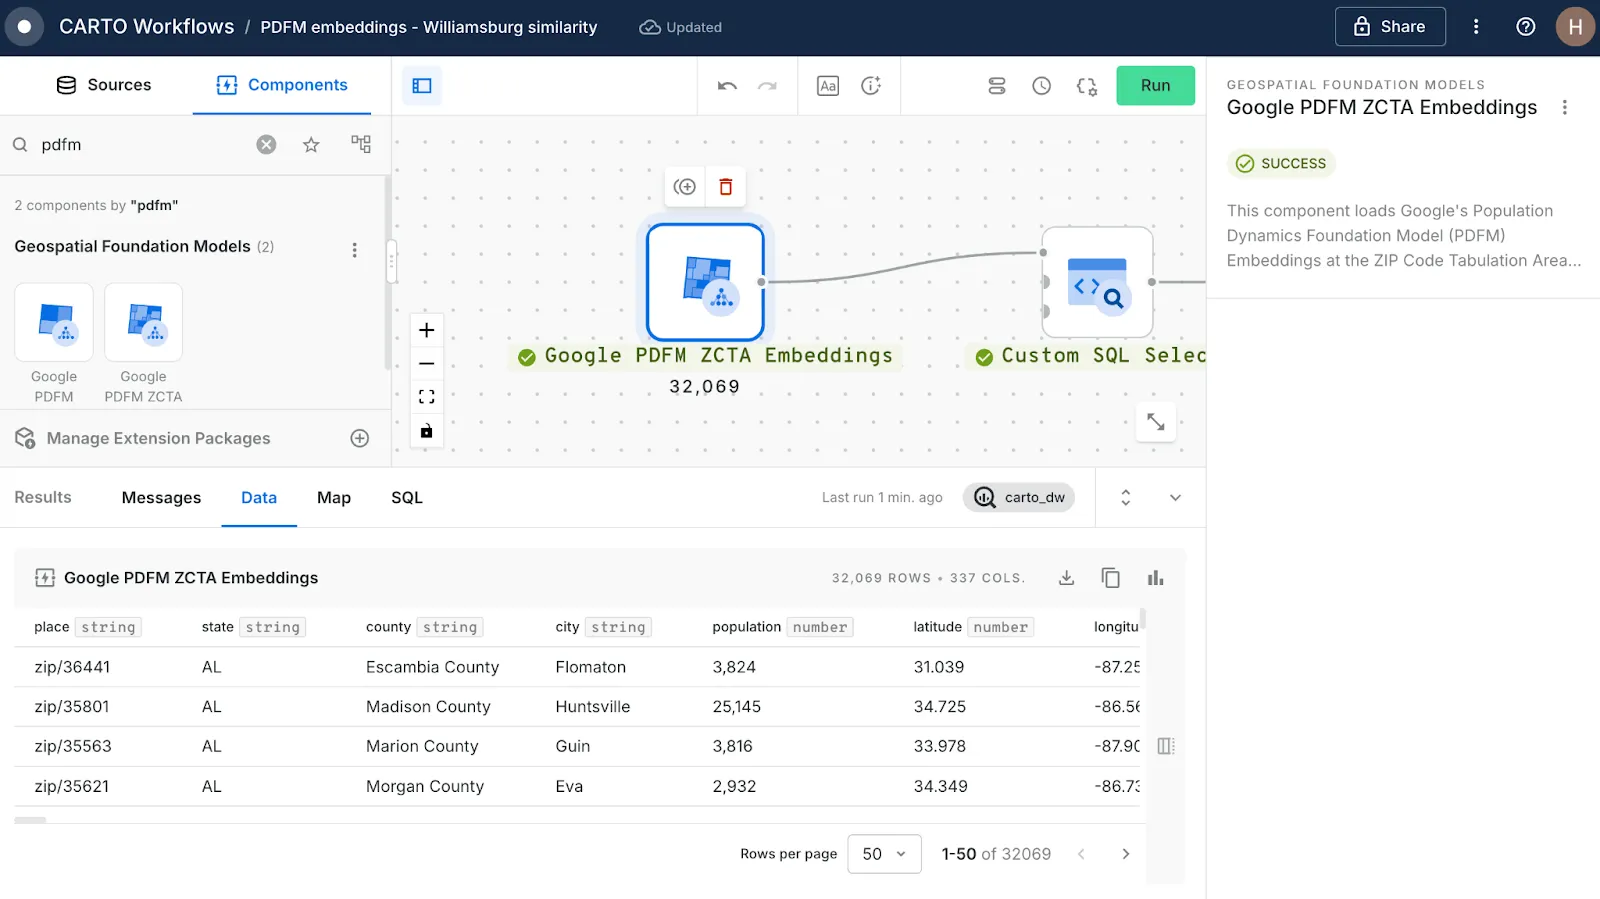Undo the last action
Viewport: 1600px width, 899px height.
tap(727, 86)
